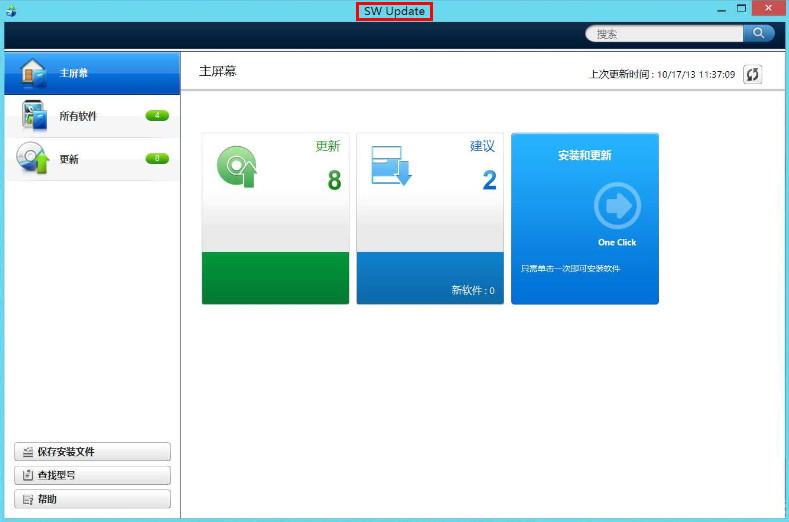This screenshot has width=789, height=522.
Task: Select 主屏幕 in the sidebar
Action: click(92, 73)
